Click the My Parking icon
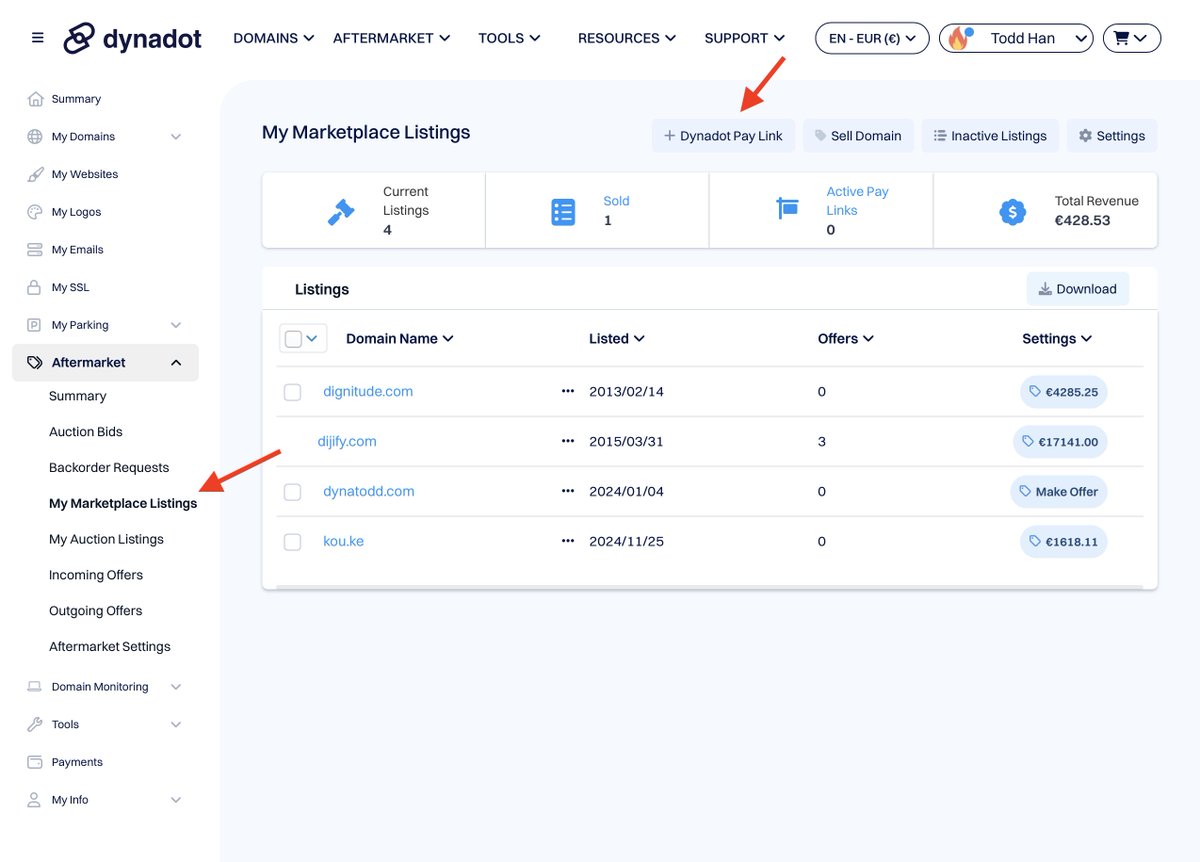This screenshot has height=862, width=1200. coord(34,325)
